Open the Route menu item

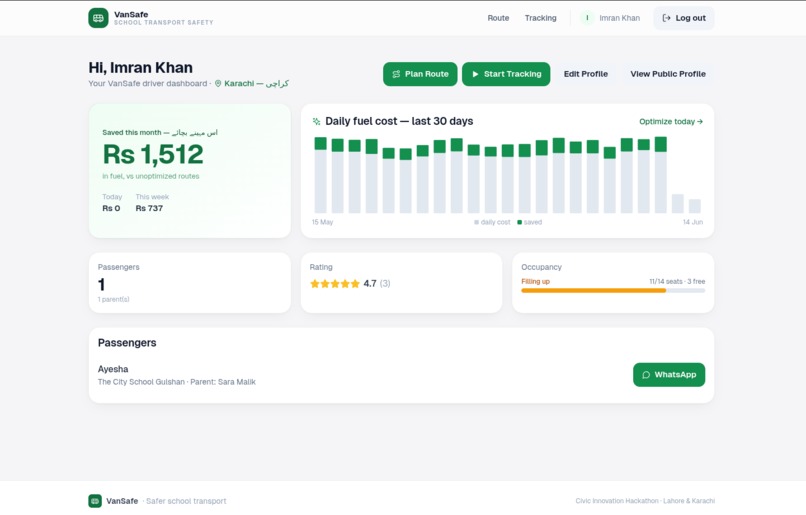coord(498,18)
